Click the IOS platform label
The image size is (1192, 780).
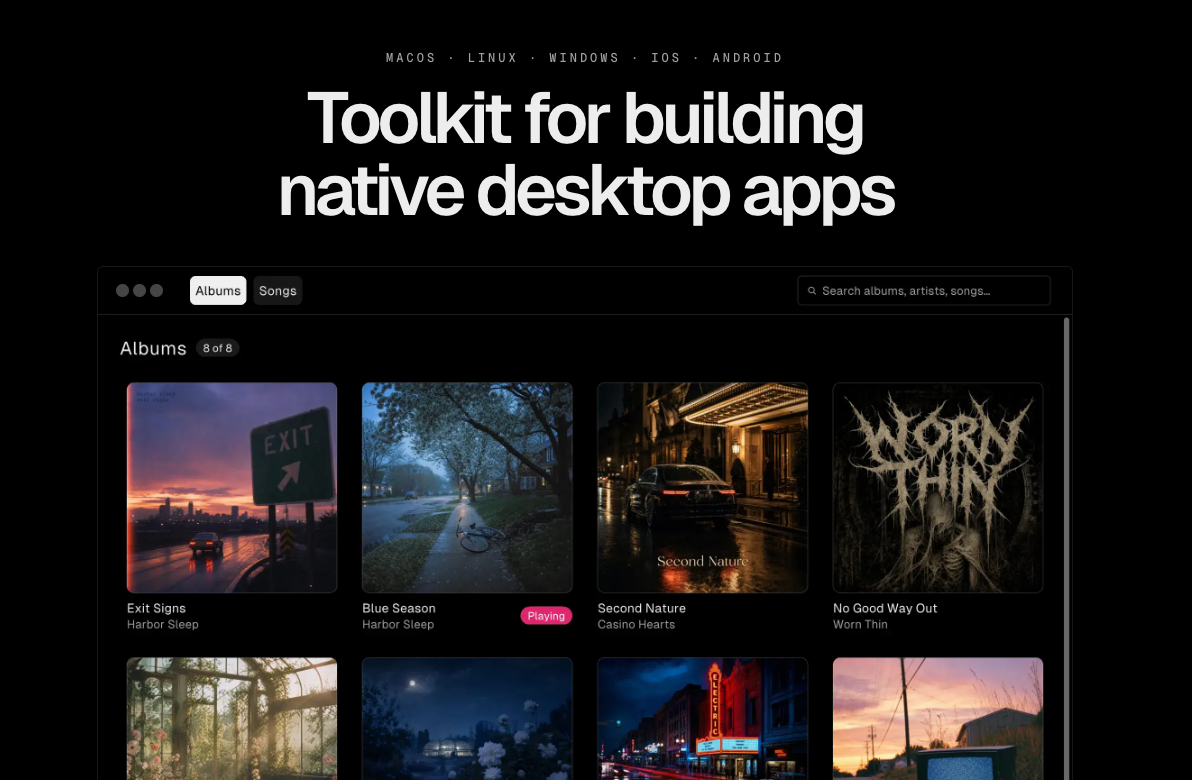(x=666, y=58)
